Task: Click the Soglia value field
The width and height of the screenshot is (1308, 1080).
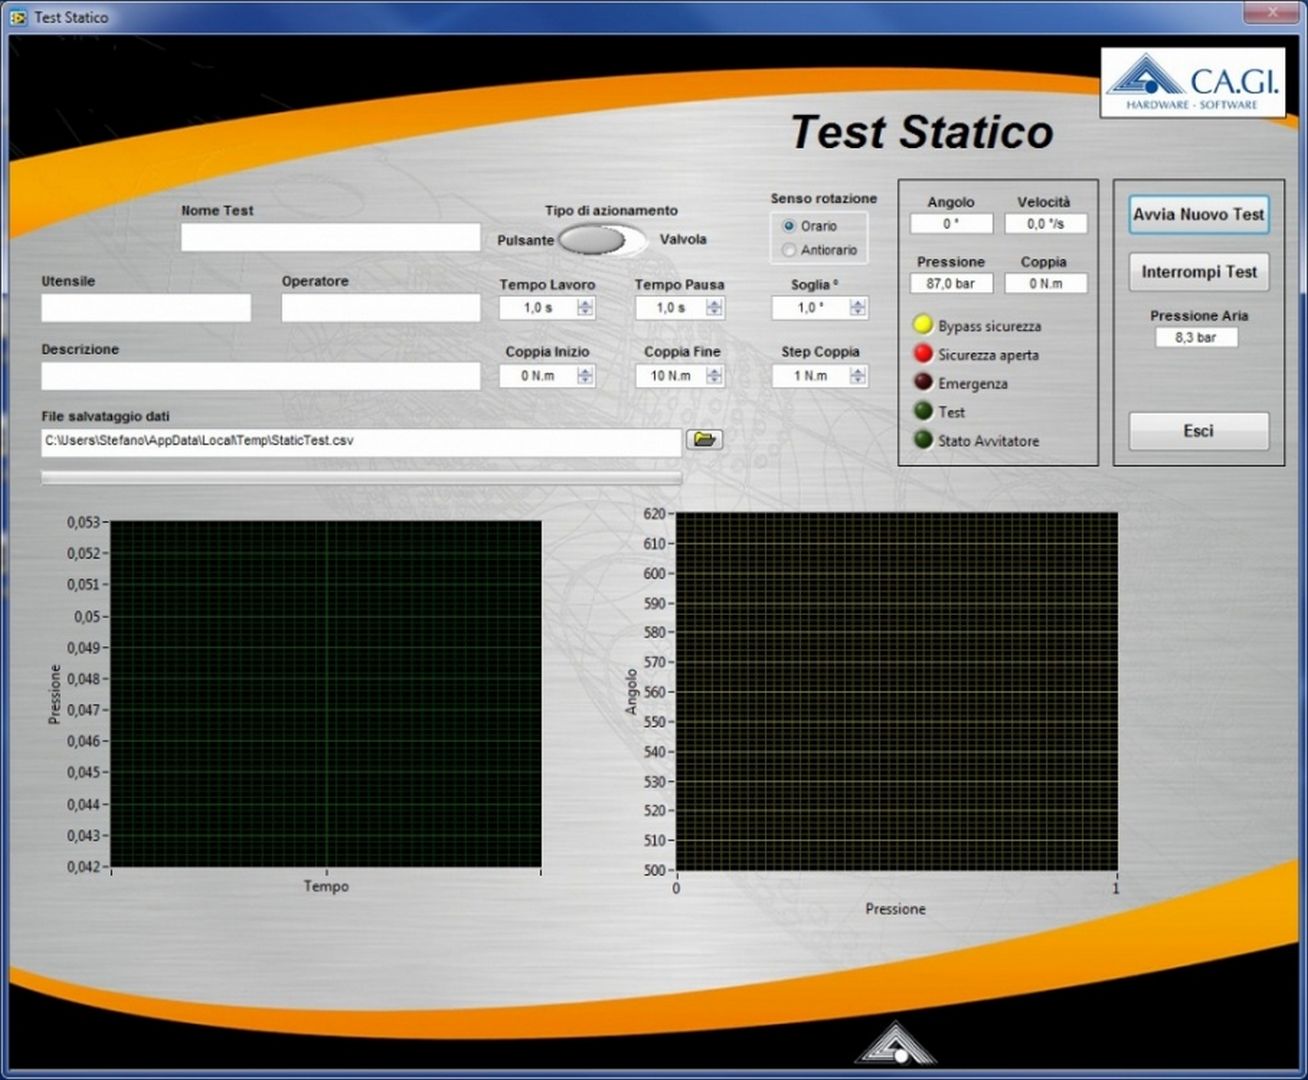Action: click(810, 308)
